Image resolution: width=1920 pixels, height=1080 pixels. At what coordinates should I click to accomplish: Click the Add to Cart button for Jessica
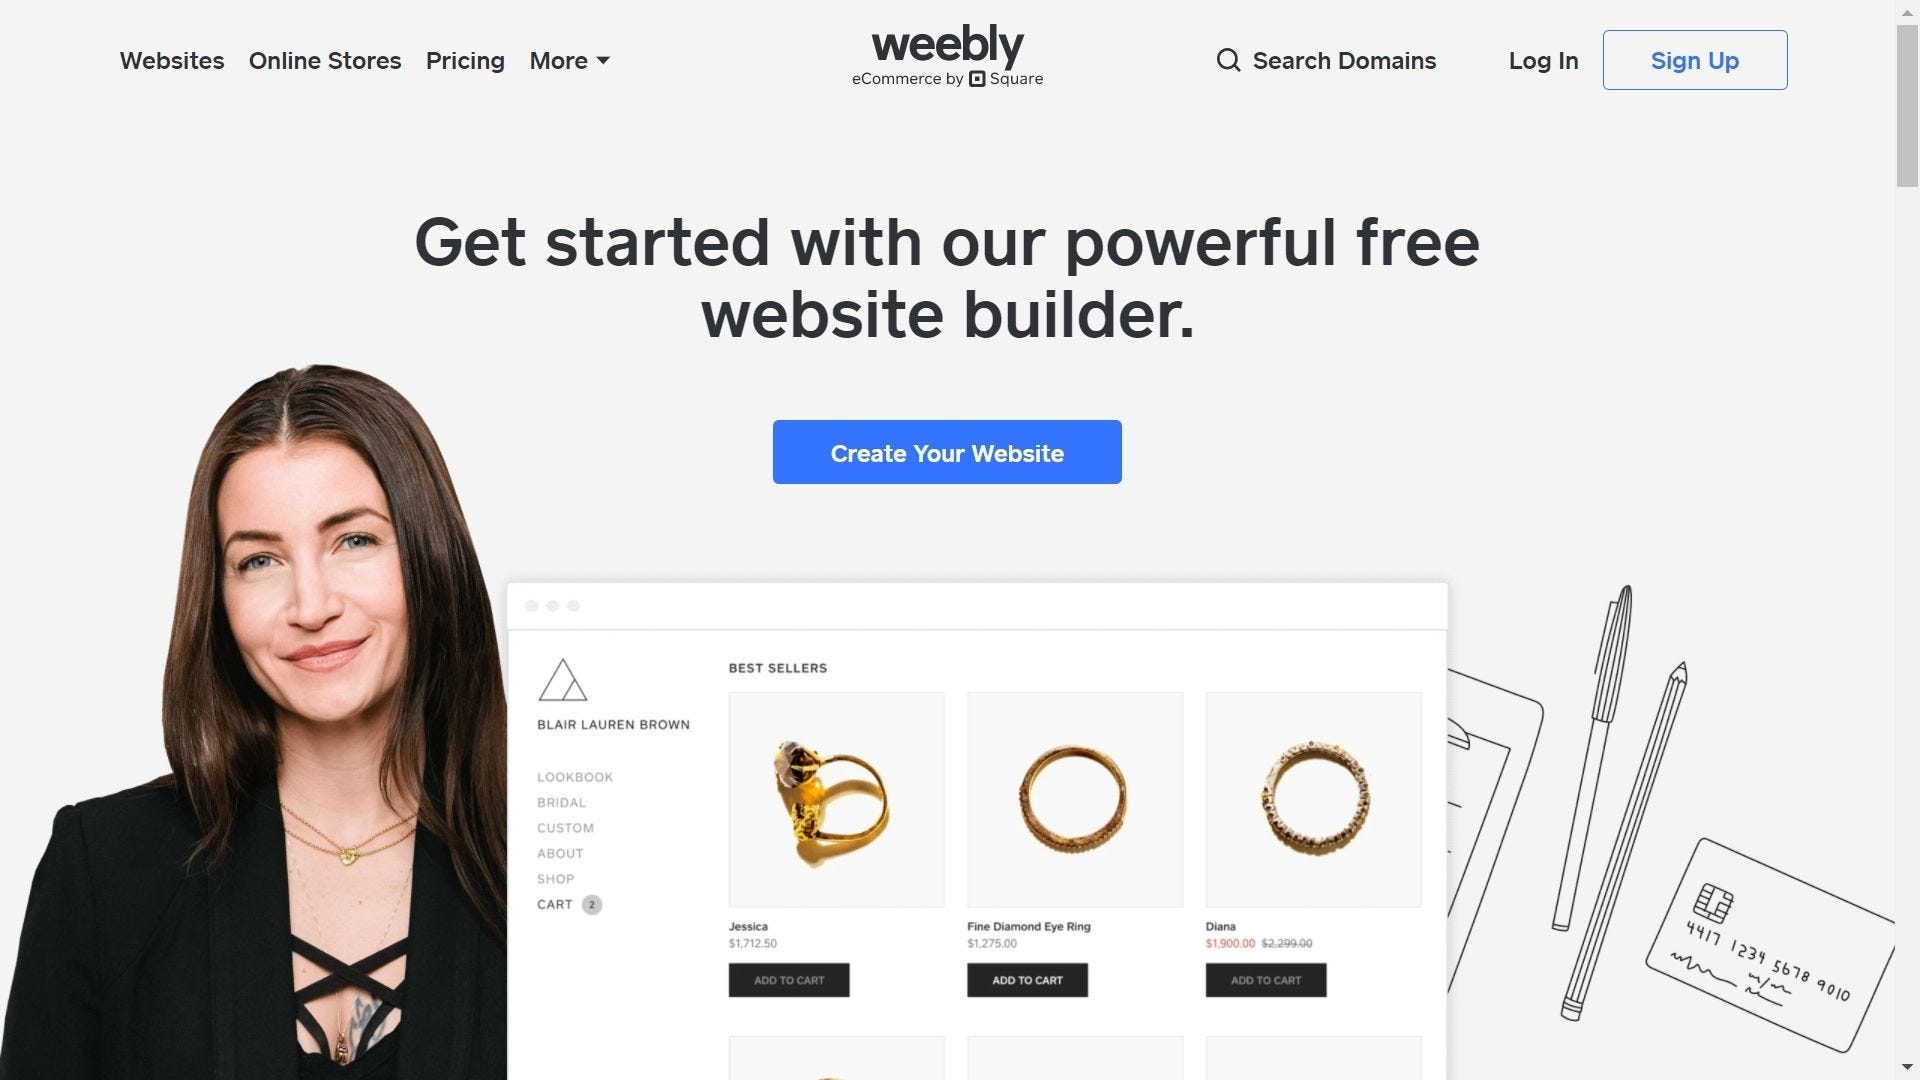click(x=789, y=978)
